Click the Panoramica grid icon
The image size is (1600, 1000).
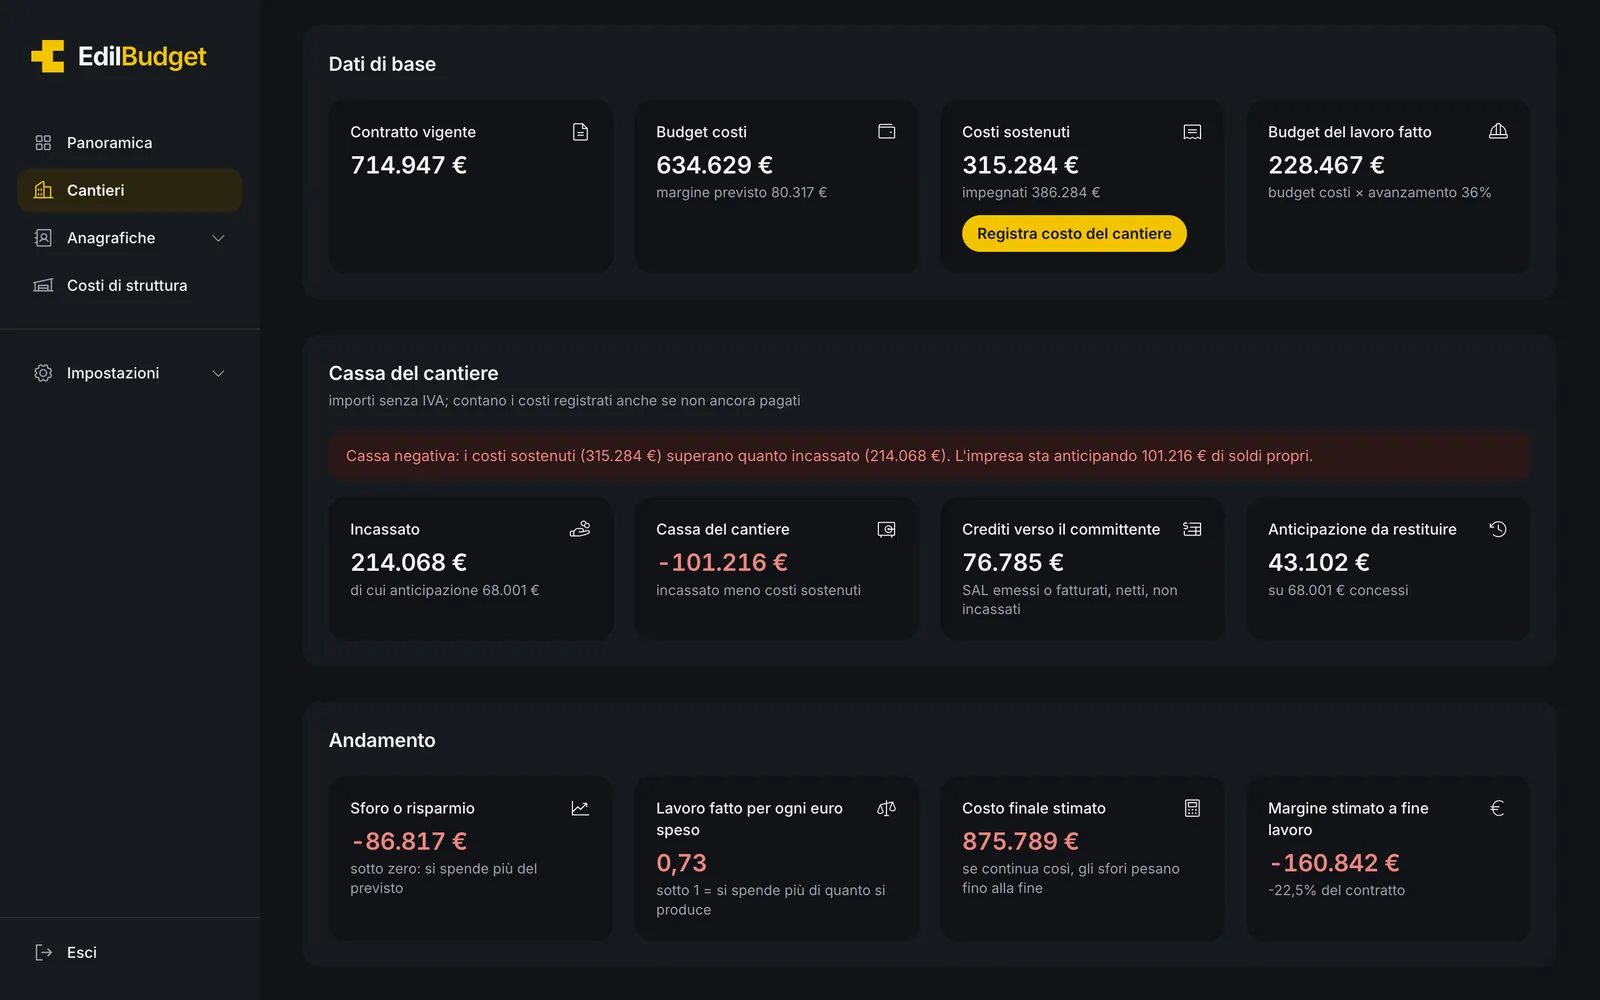pos(43,143)
